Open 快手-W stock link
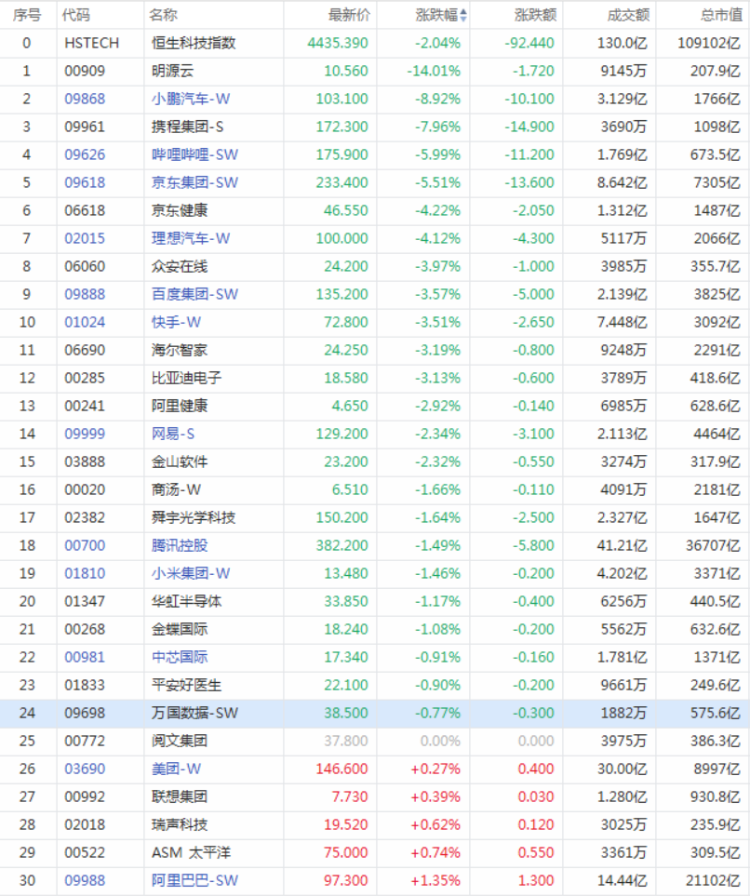The width and height of the screenshot is (750, 896). pos(176,322)
